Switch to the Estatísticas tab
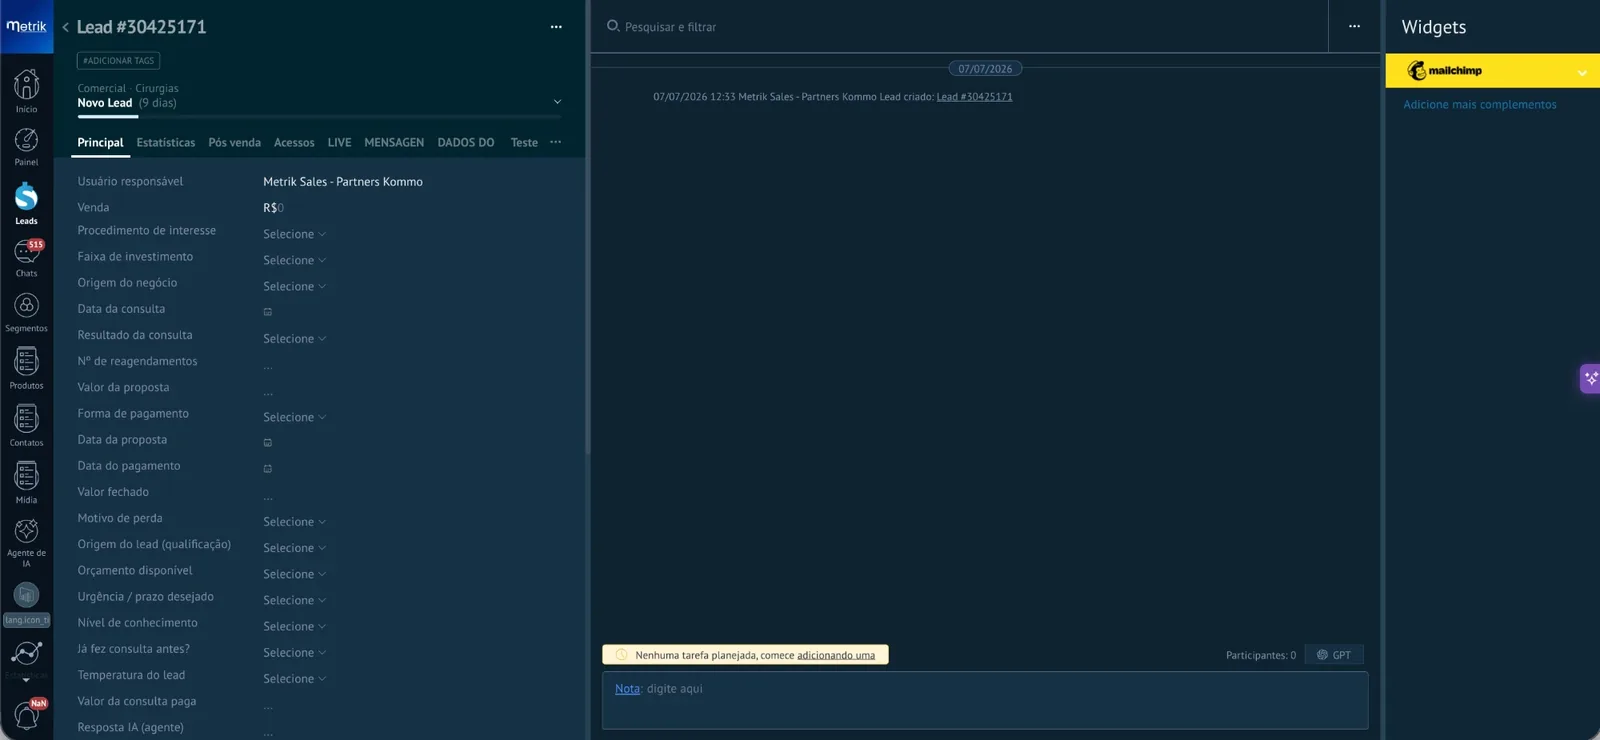Viewport: 1600px width, 740px height. pos(166,143)
